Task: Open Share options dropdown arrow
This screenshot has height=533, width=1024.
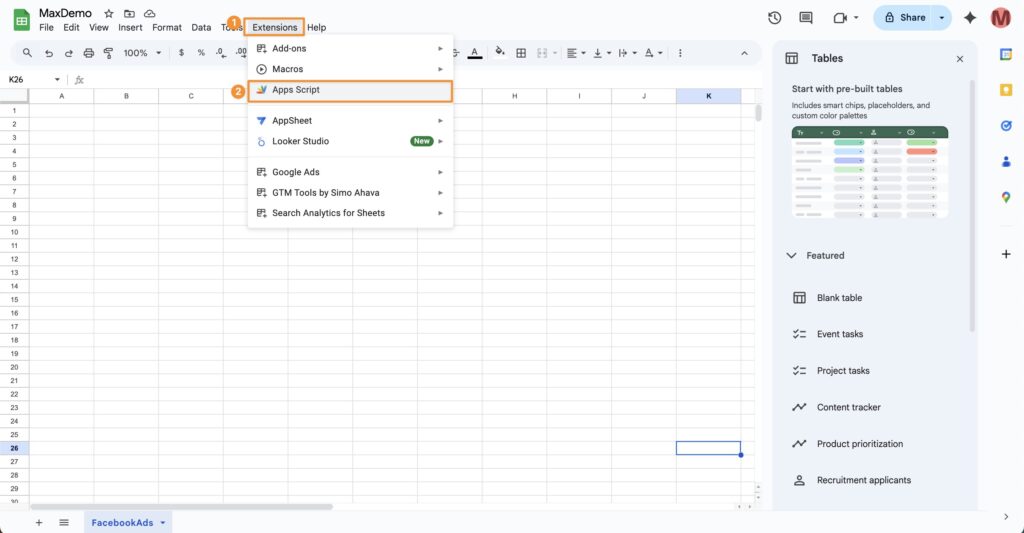Action: [941, 18]
